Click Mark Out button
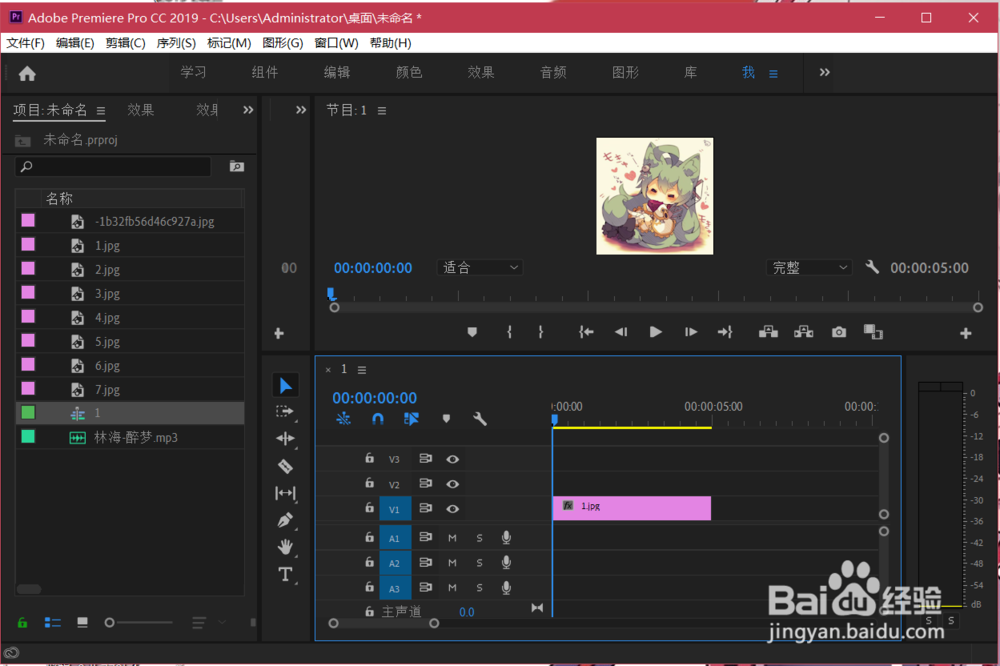The width and height of the screenshot is (1000, 666). [x=540, y=332]
